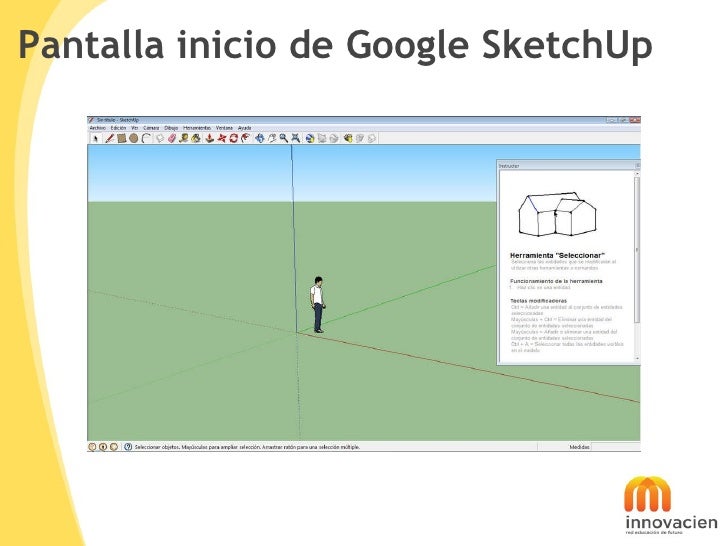This screenshot has width=728, height=546.
Task: Click the question mark help icon
Action: tap(128, 447)
